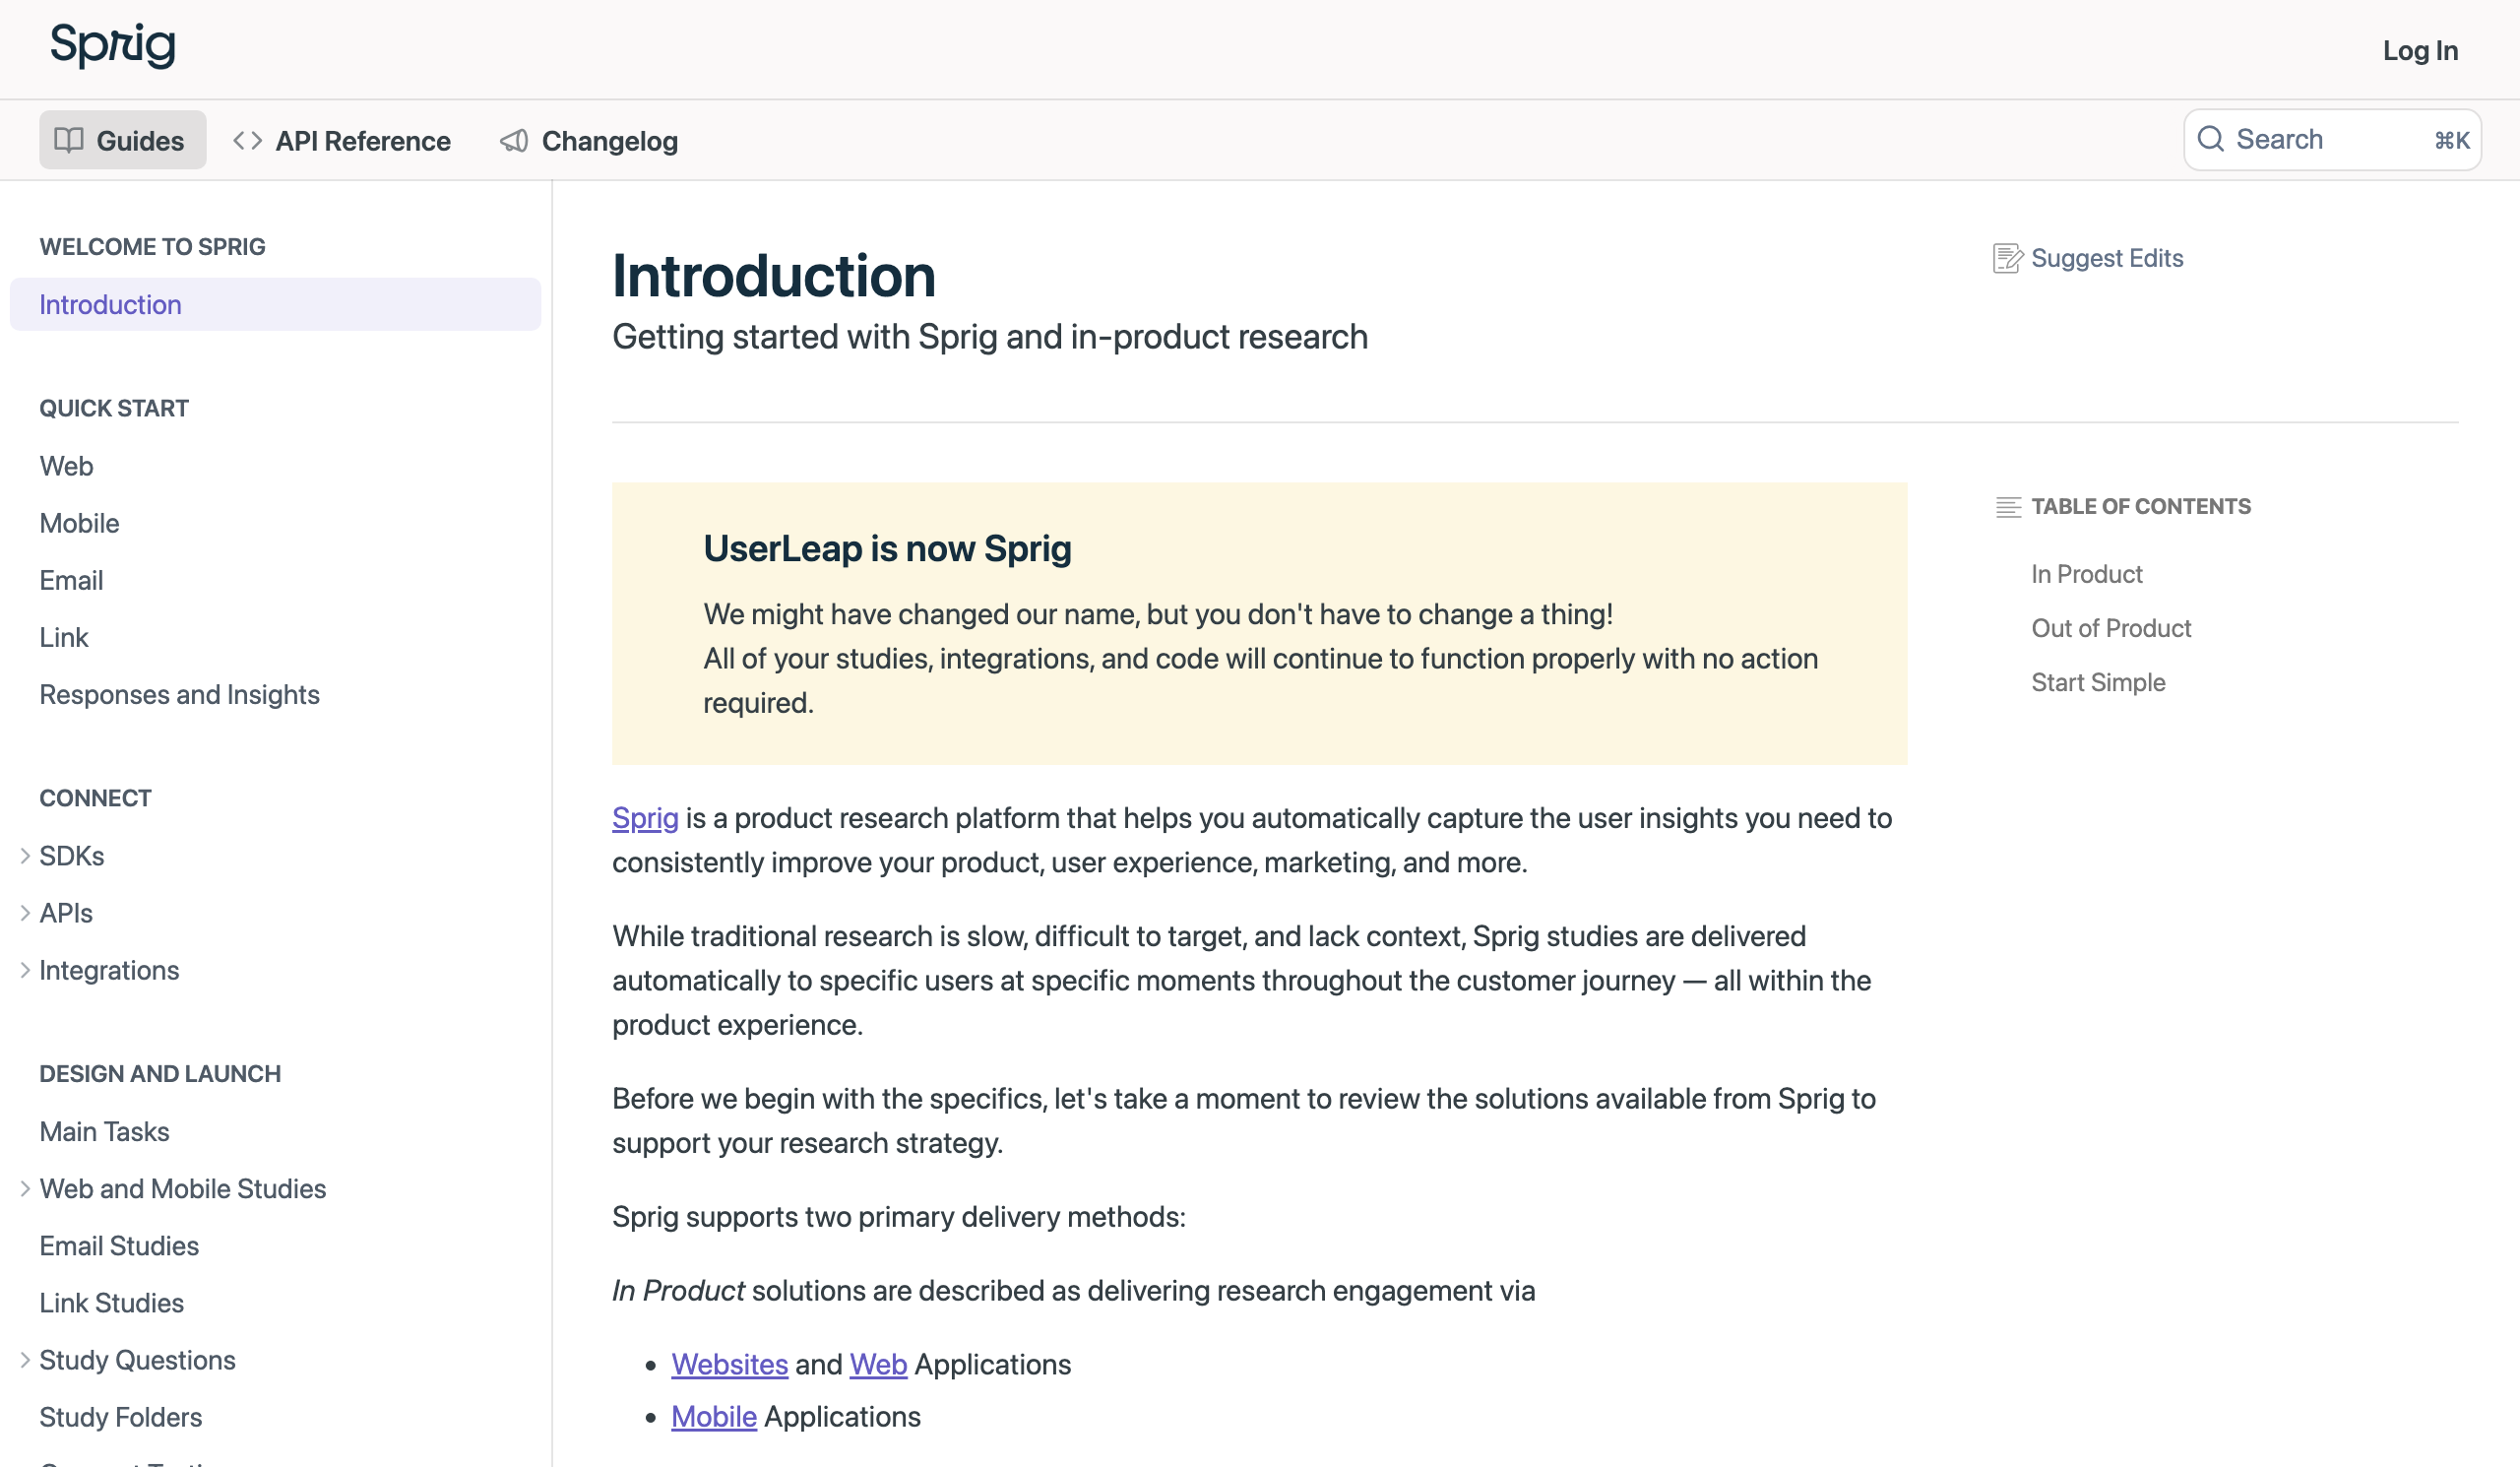The width and height of the screenshot is (2520, 1467).
Task: Jump to Out of Product section
Action: 2111,628
